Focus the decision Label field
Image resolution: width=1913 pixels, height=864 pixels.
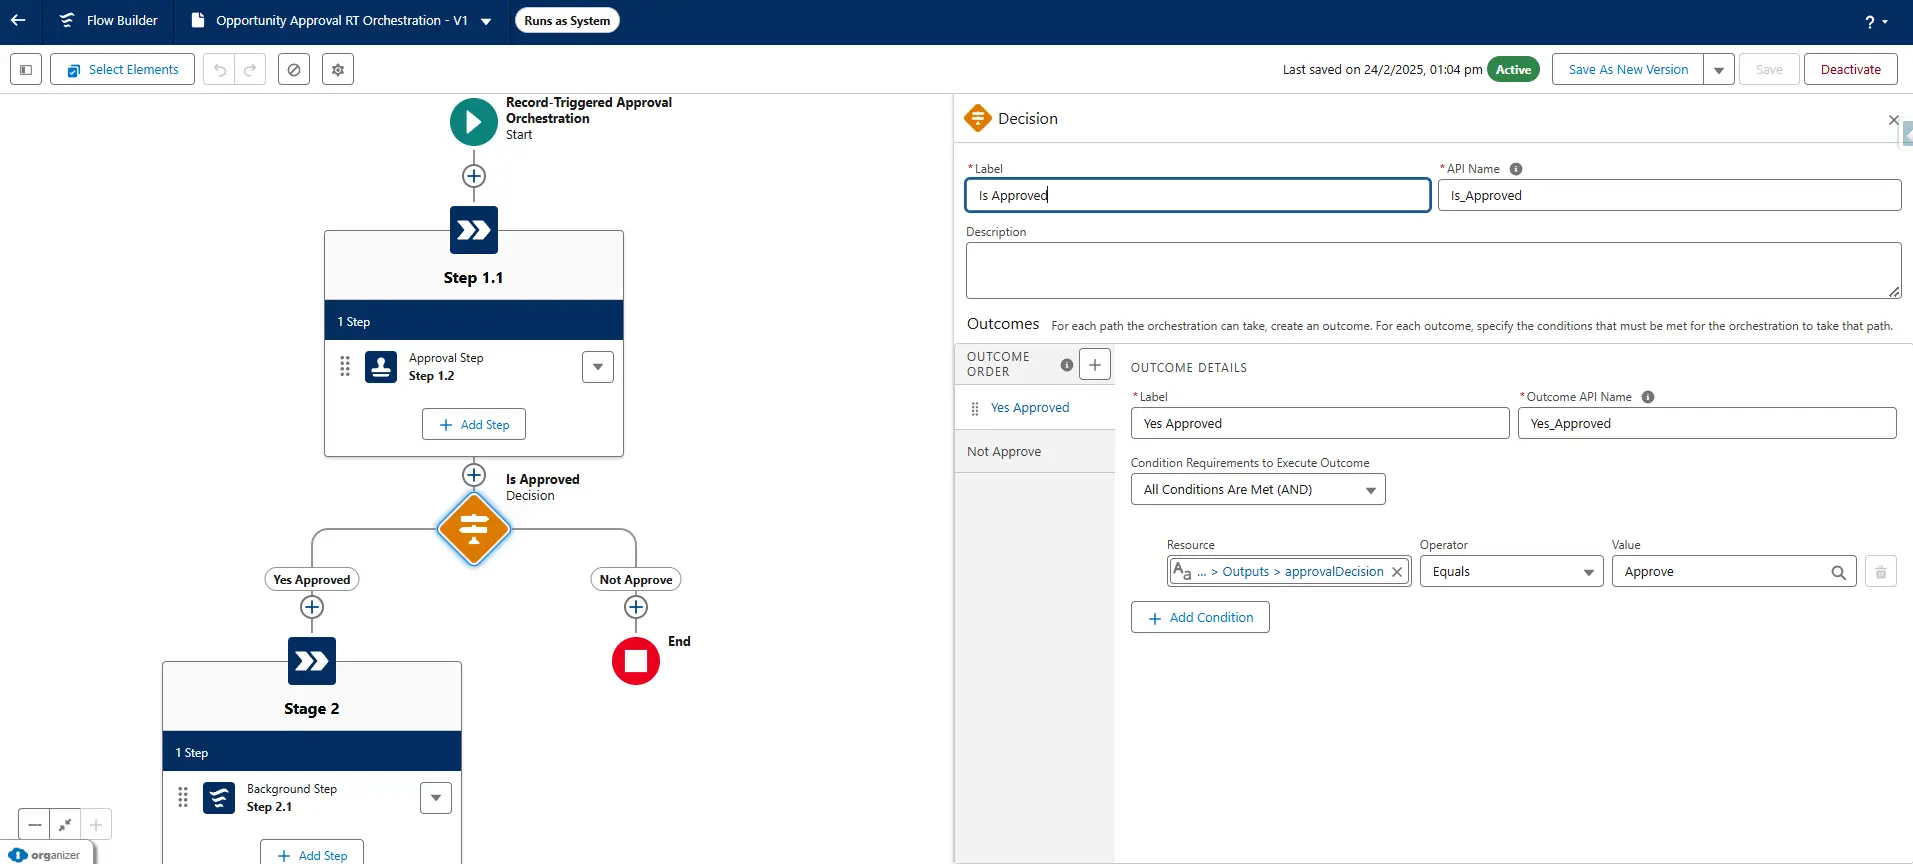coord(1198,196)
